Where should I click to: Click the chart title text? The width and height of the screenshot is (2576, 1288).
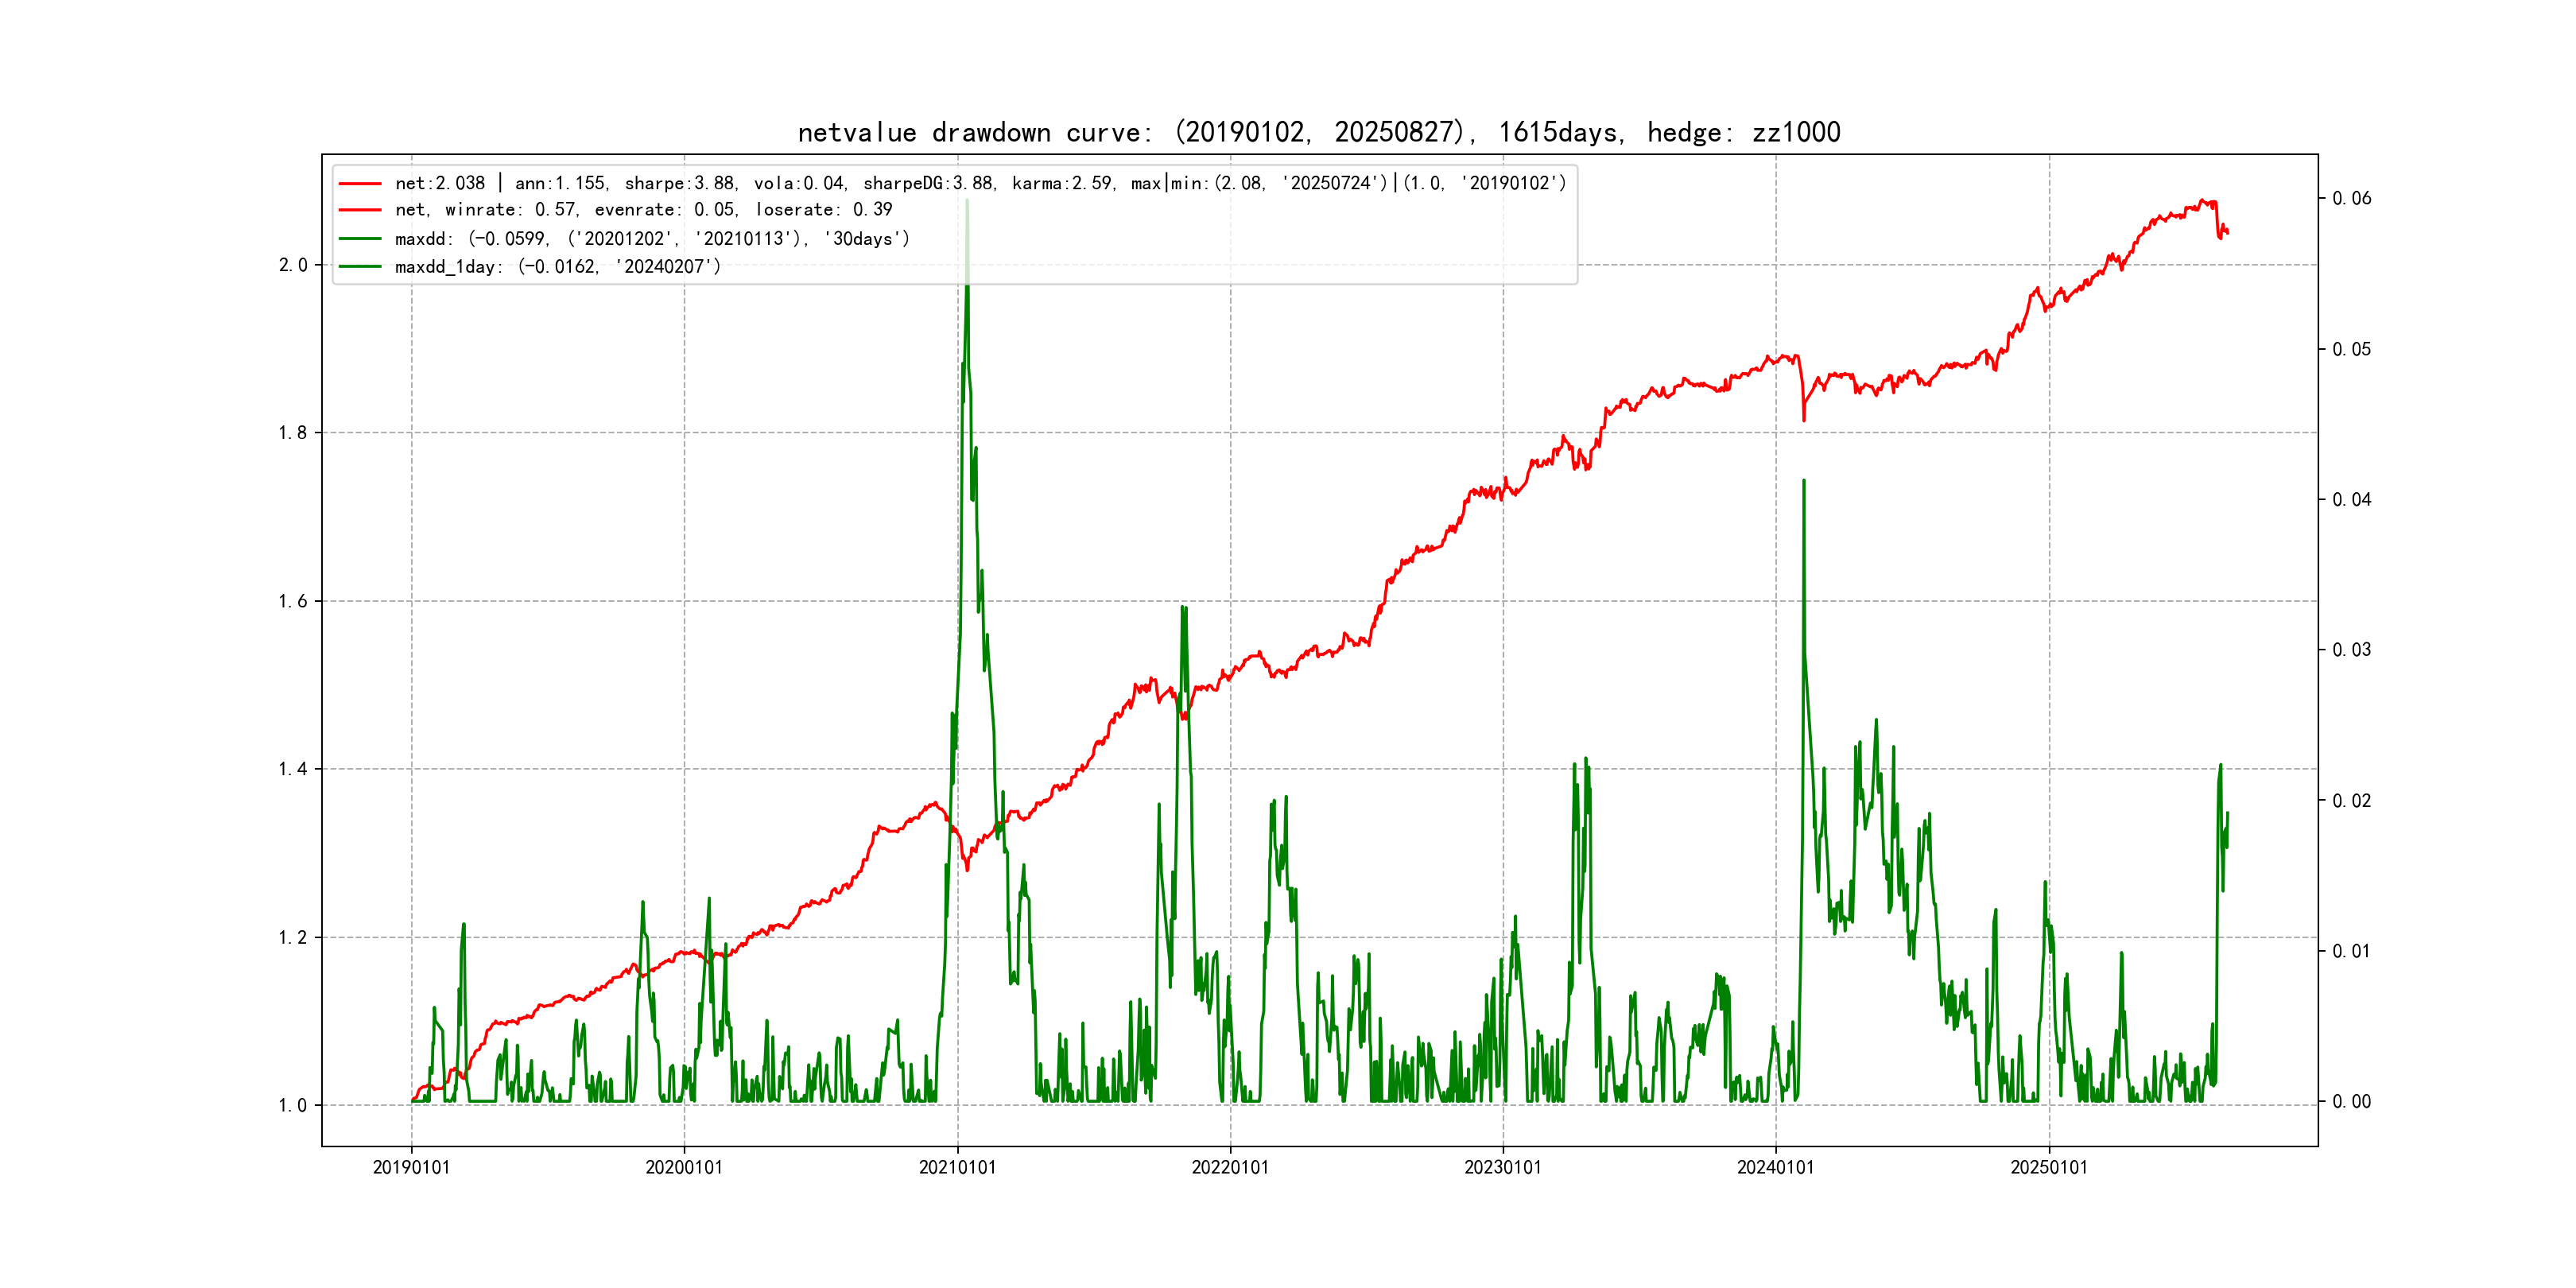(1318, 132)
